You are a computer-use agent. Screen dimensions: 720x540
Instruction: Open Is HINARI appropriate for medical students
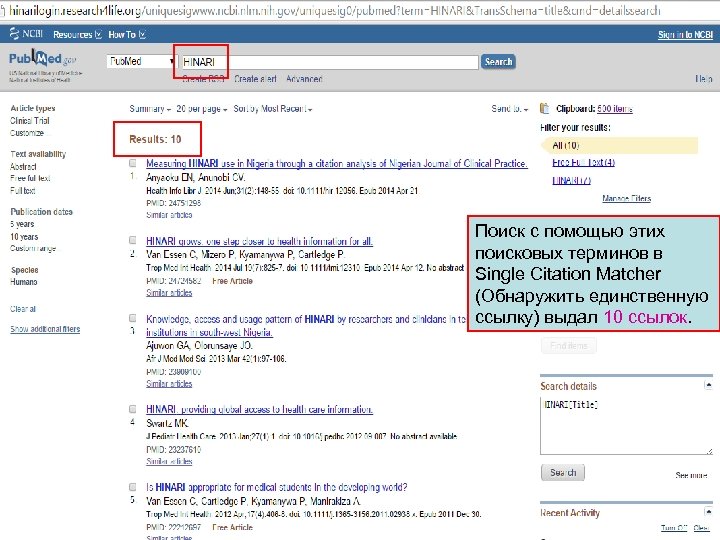(276, 487)
